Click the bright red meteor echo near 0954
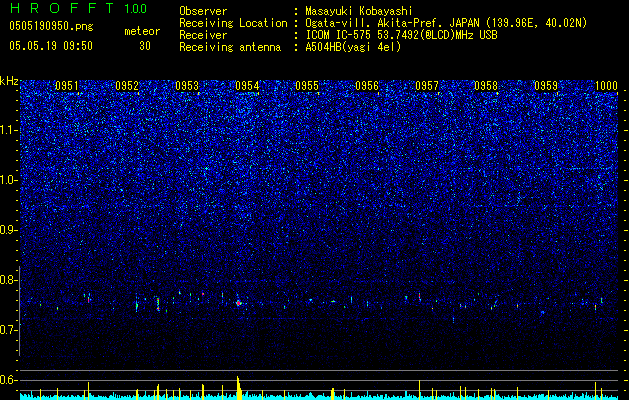The image size is (629, 400). (x=238, y=303)
